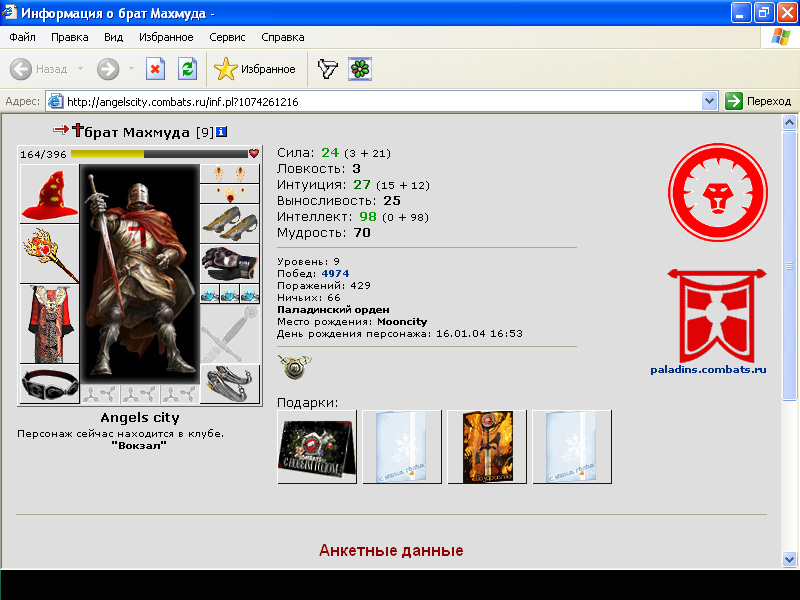Open paladins.combats.ru link
The image size is (800, 600).
[708, 369]
